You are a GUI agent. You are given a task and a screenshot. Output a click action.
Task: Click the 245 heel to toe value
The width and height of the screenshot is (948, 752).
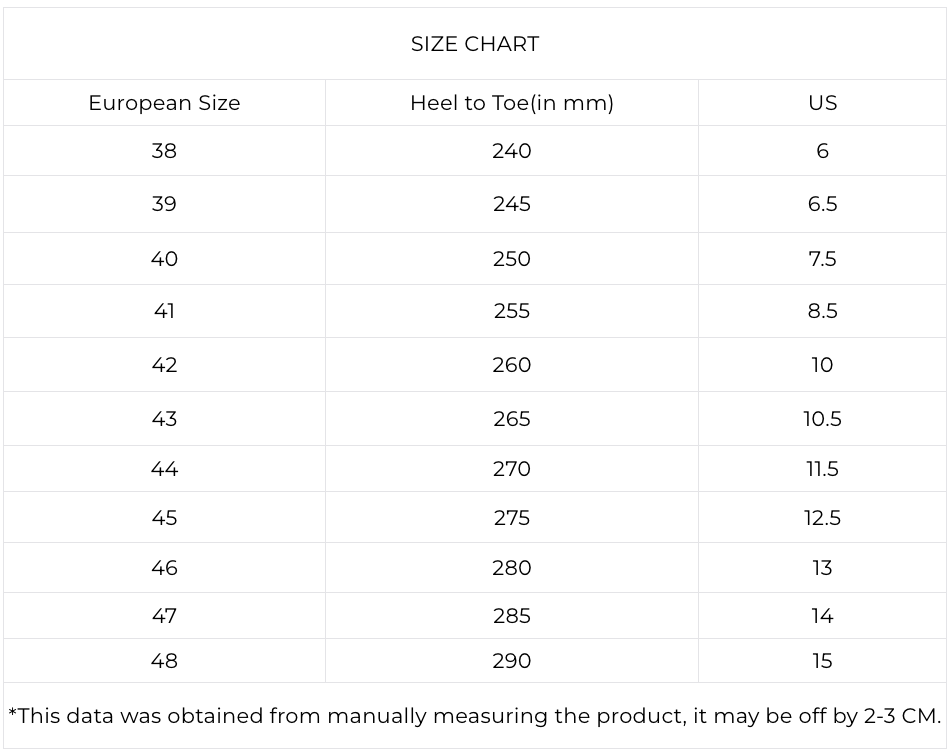tap(511, 204)
